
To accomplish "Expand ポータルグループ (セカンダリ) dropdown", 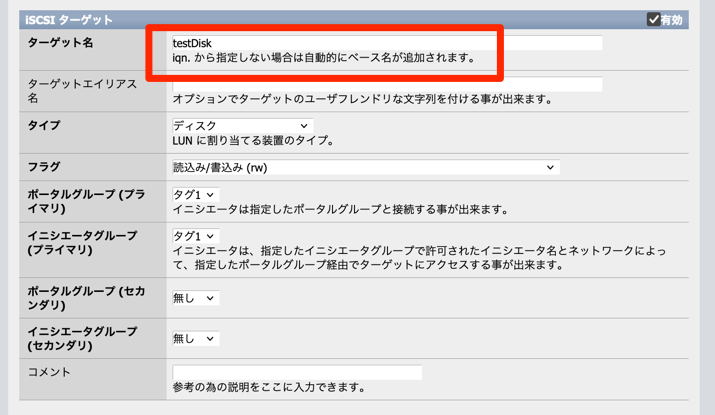I will pyautogui.click(x=195, y=298).
